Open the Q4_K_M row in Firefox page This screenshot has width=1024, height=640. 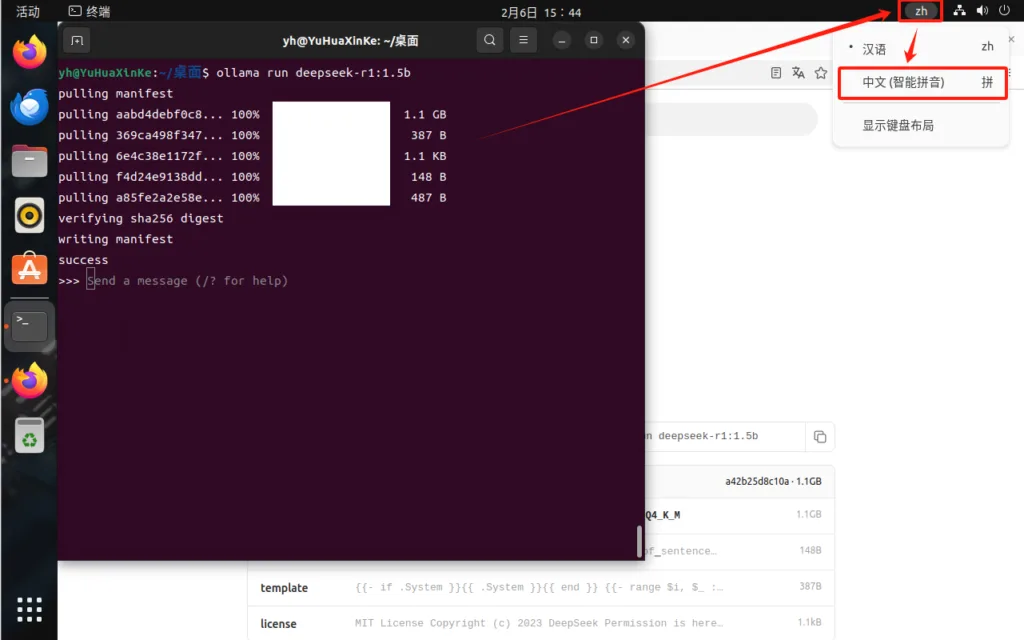[739, 515]
